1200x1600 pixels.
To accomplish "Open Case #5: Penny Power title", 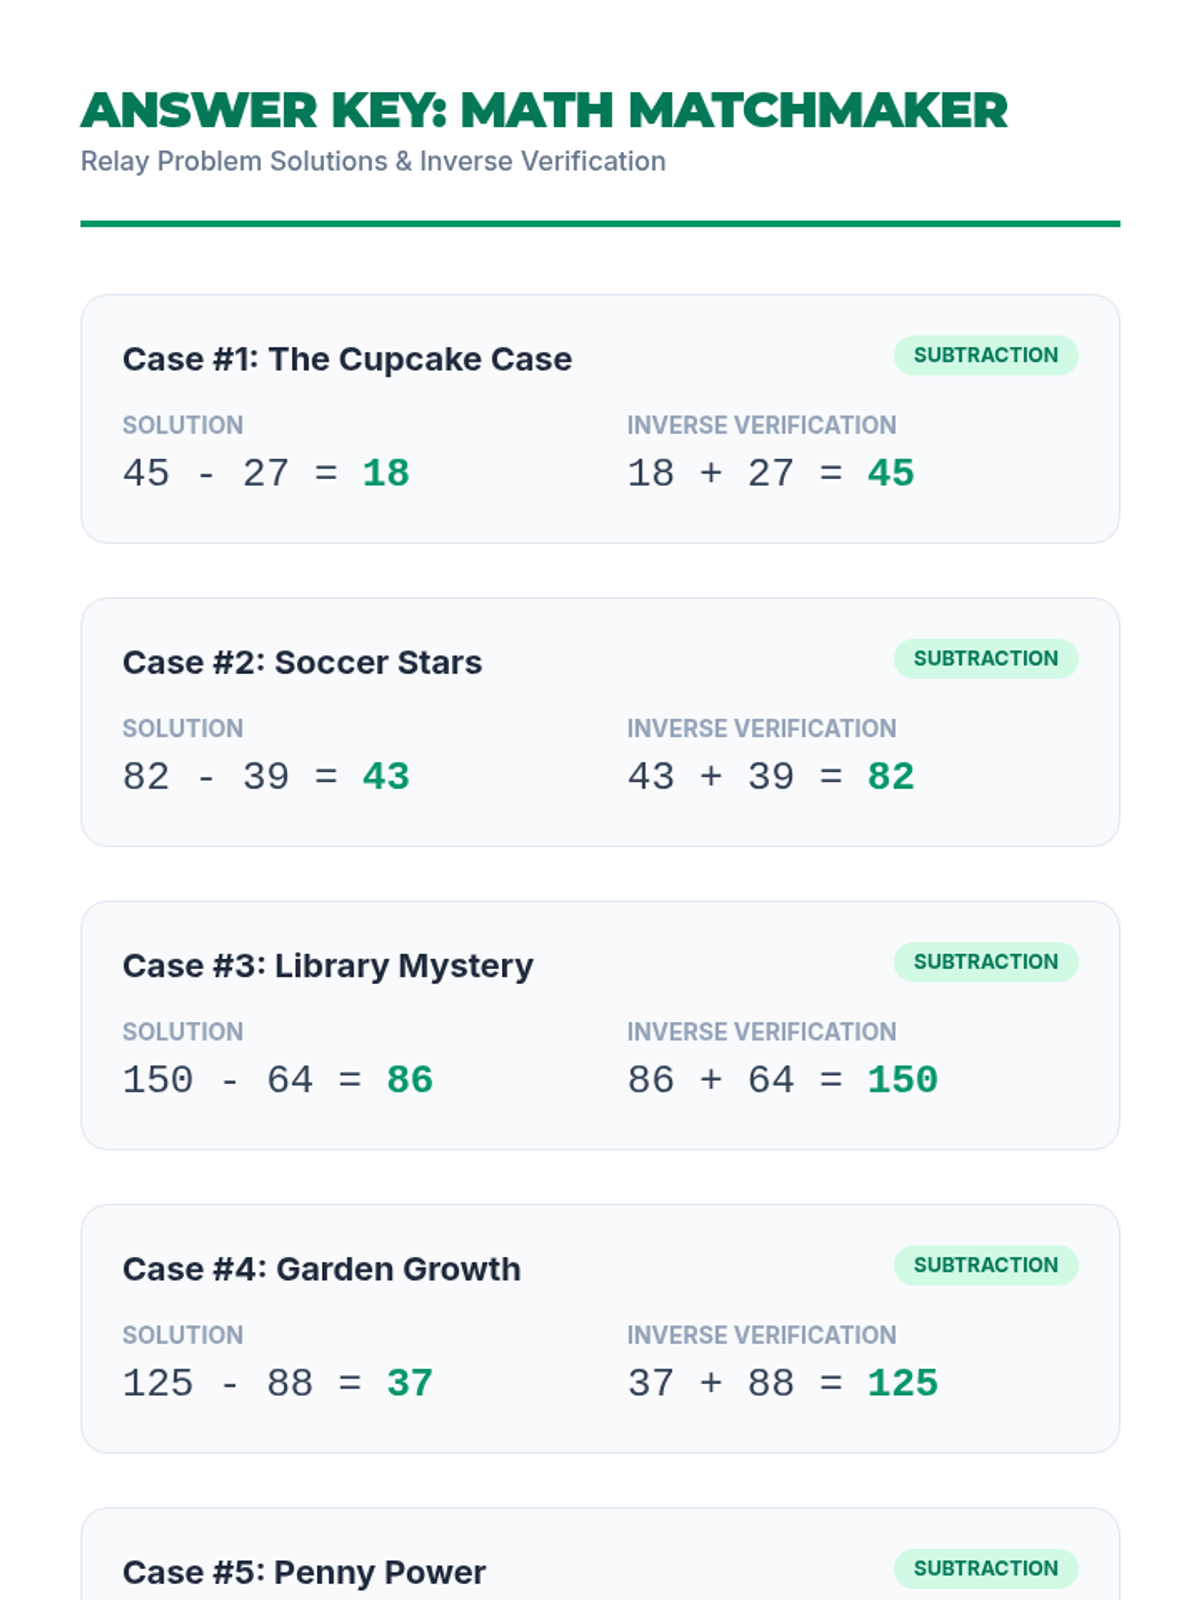I will coord(304,1572).
